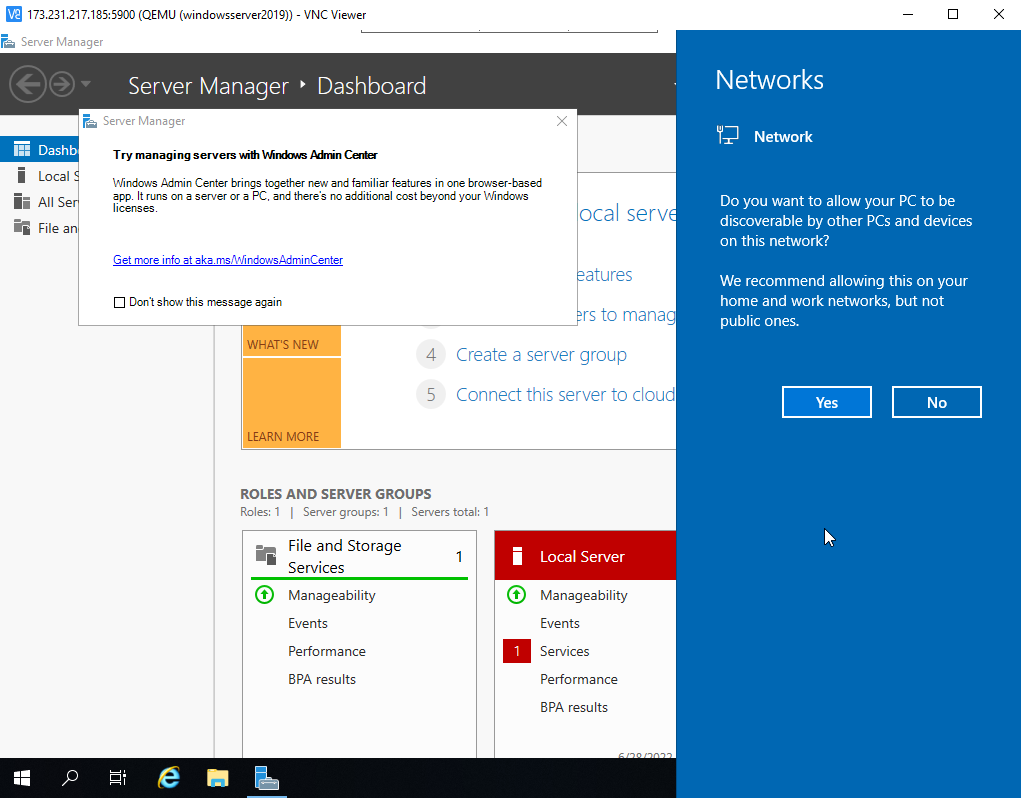This screenshot has height=798, width=1021.
Task: Open Performance under File and Storage Services
Action: pyautogui.click(x=327, y=652)
